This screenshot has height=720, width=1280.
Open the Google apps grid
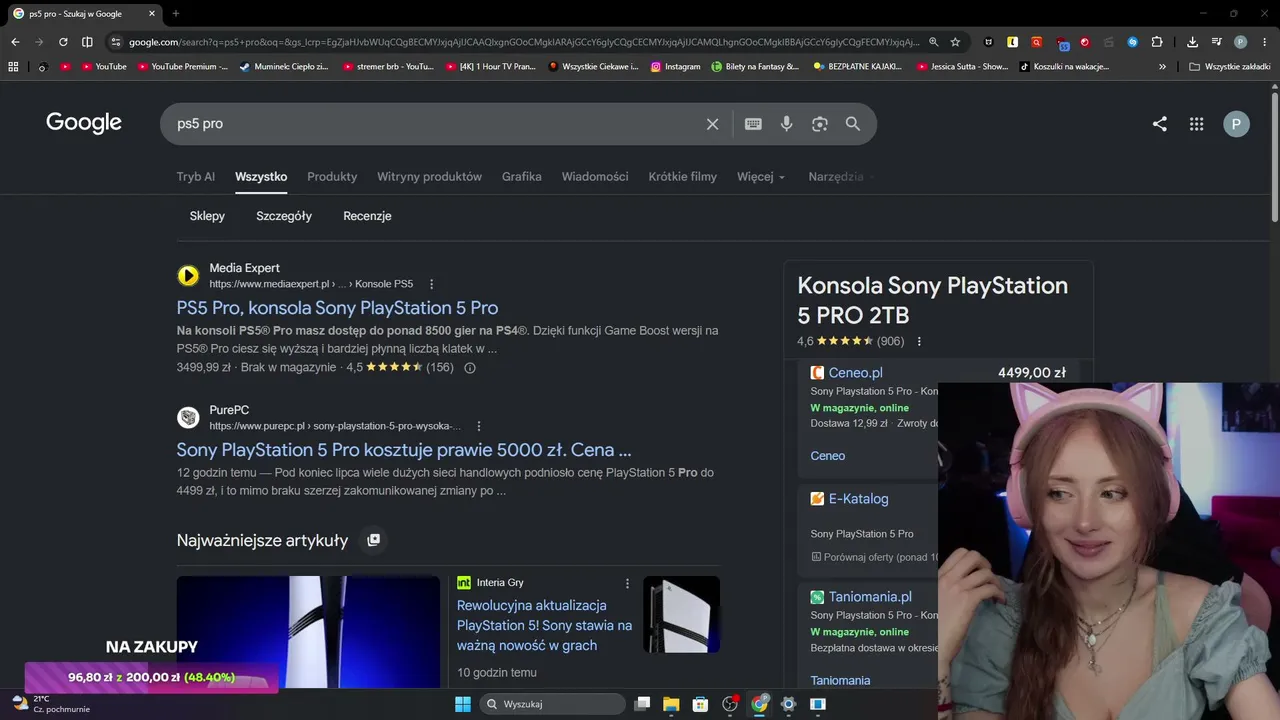[1196, 124]
